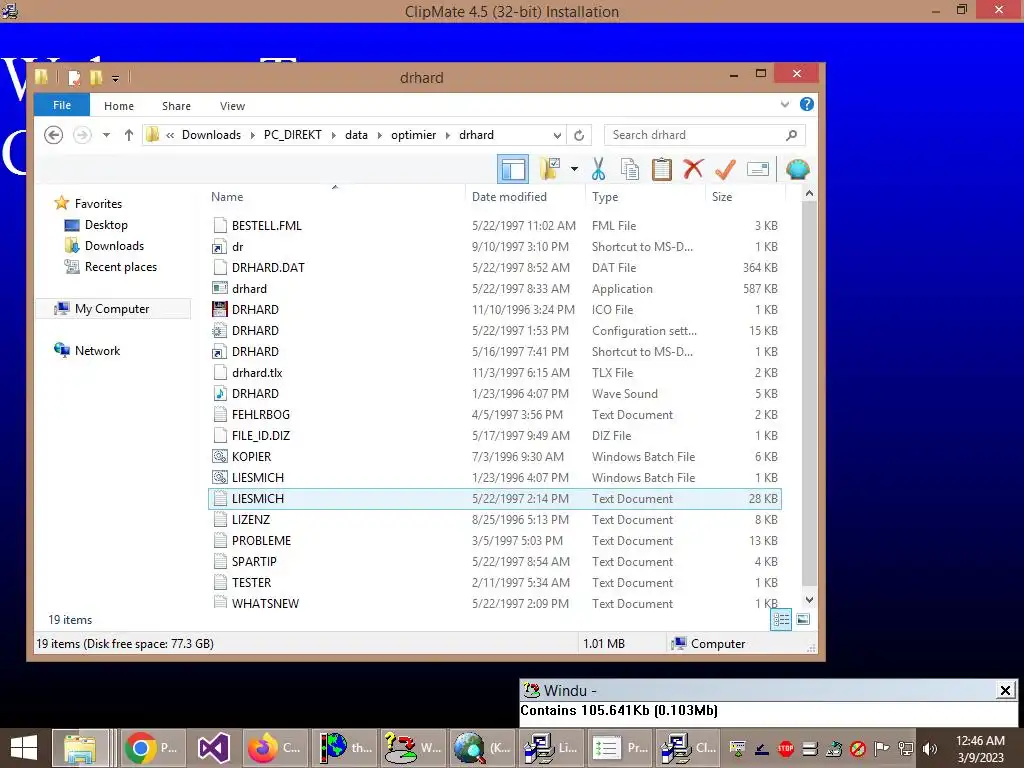Open Downloads in Favorites

tap(114, 246)
